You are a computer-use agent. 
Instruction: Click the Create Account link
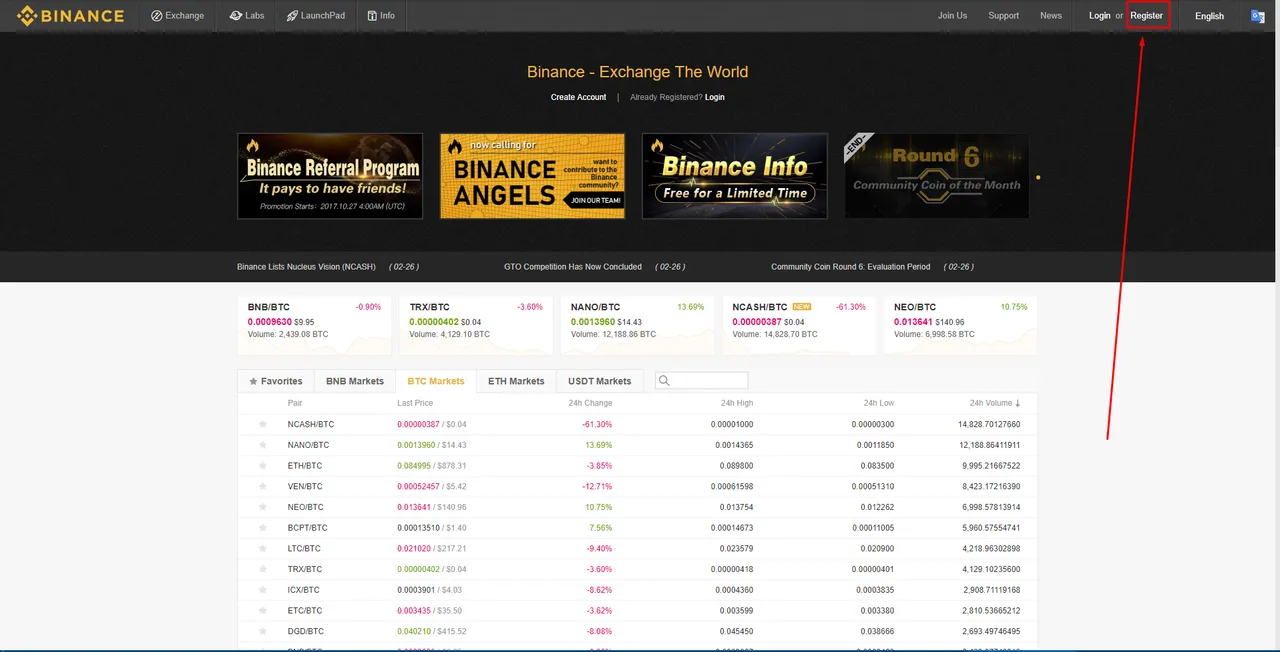click(x=578, y=97)
